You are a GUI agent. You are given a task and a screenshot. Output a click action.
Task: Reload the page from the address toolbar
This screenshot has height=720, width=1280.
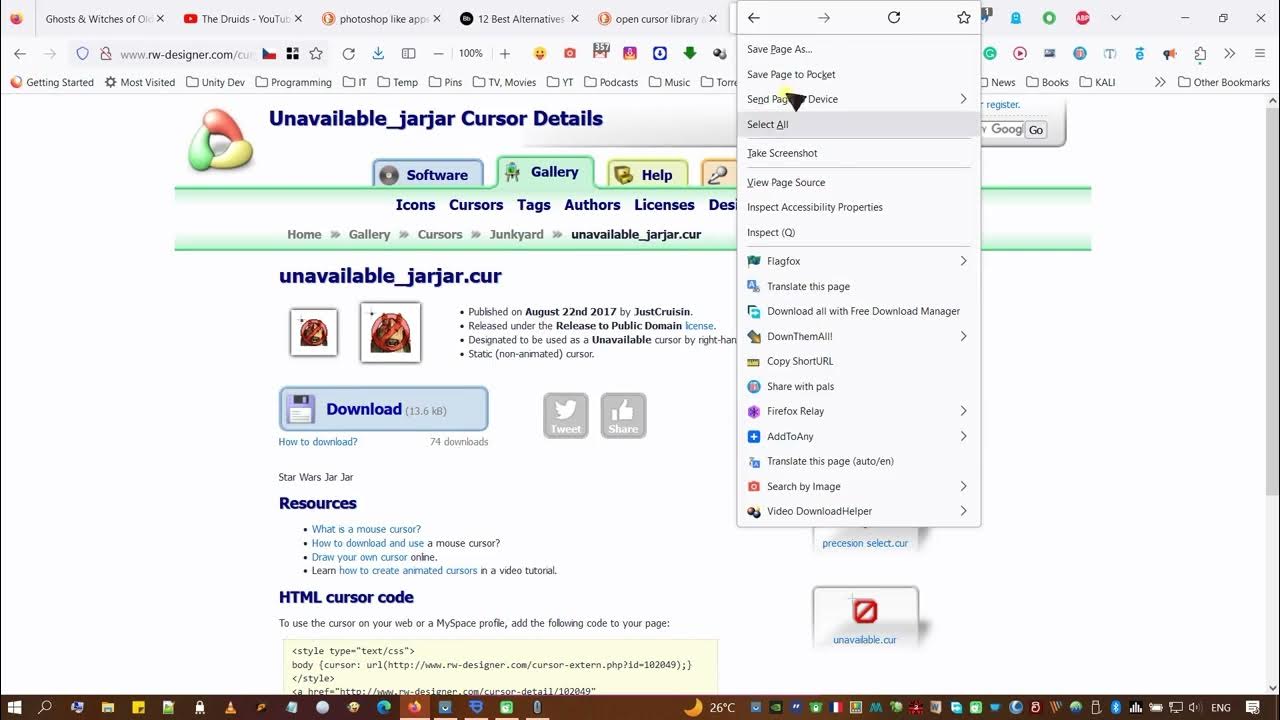[x=348, y=54]
